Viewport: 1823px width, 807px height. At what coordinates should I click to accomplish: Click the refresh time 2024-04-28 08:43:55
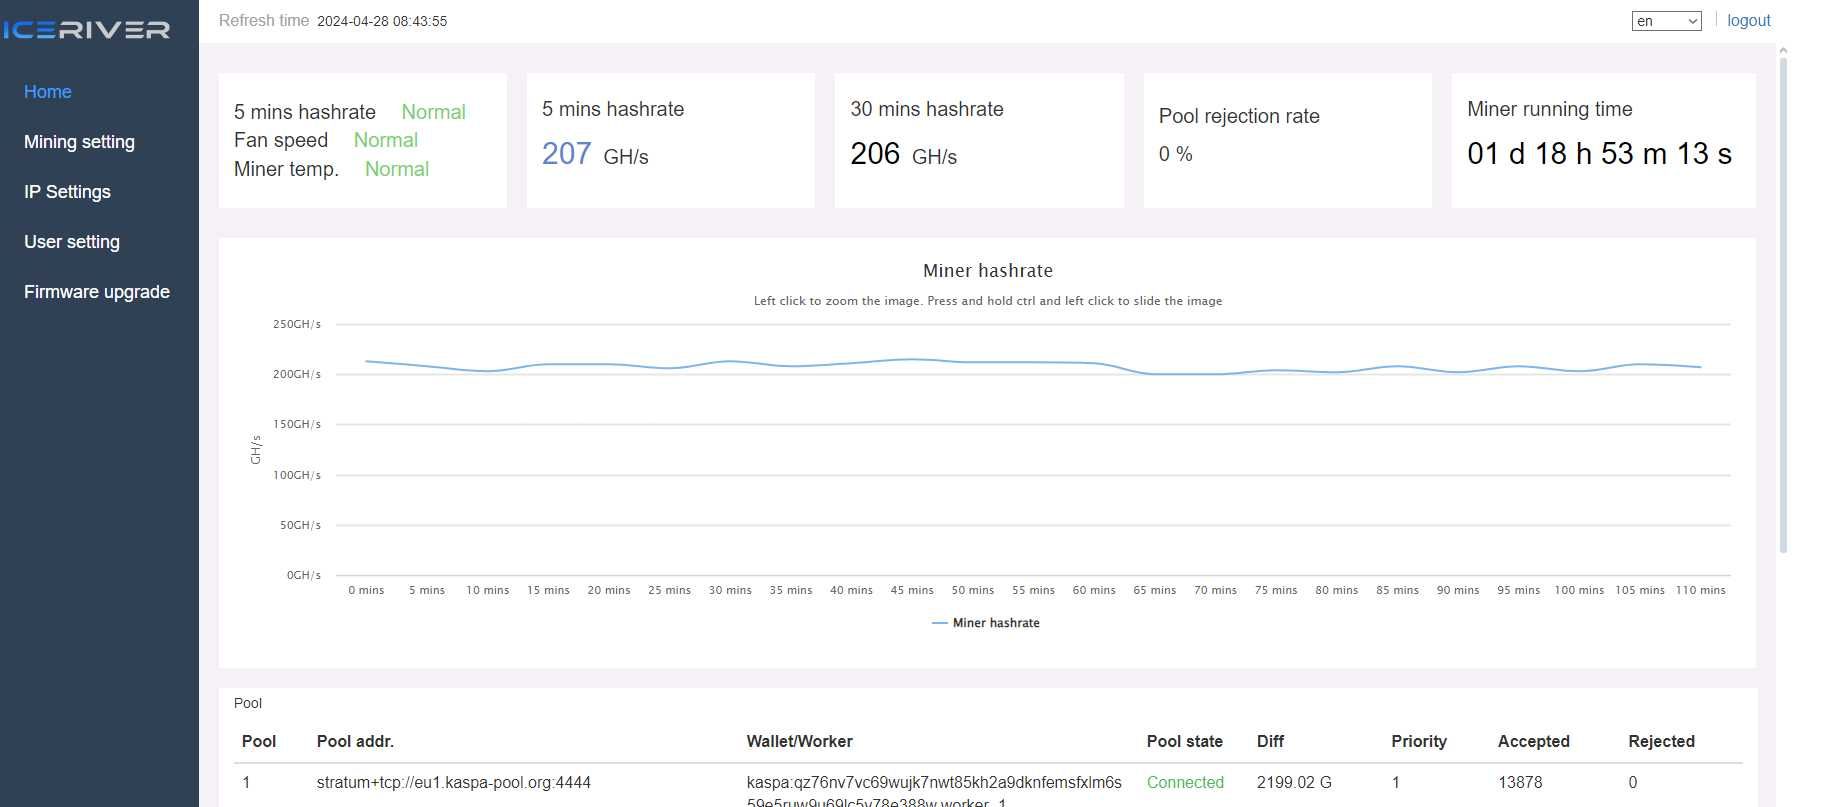[x=382, y=21]
